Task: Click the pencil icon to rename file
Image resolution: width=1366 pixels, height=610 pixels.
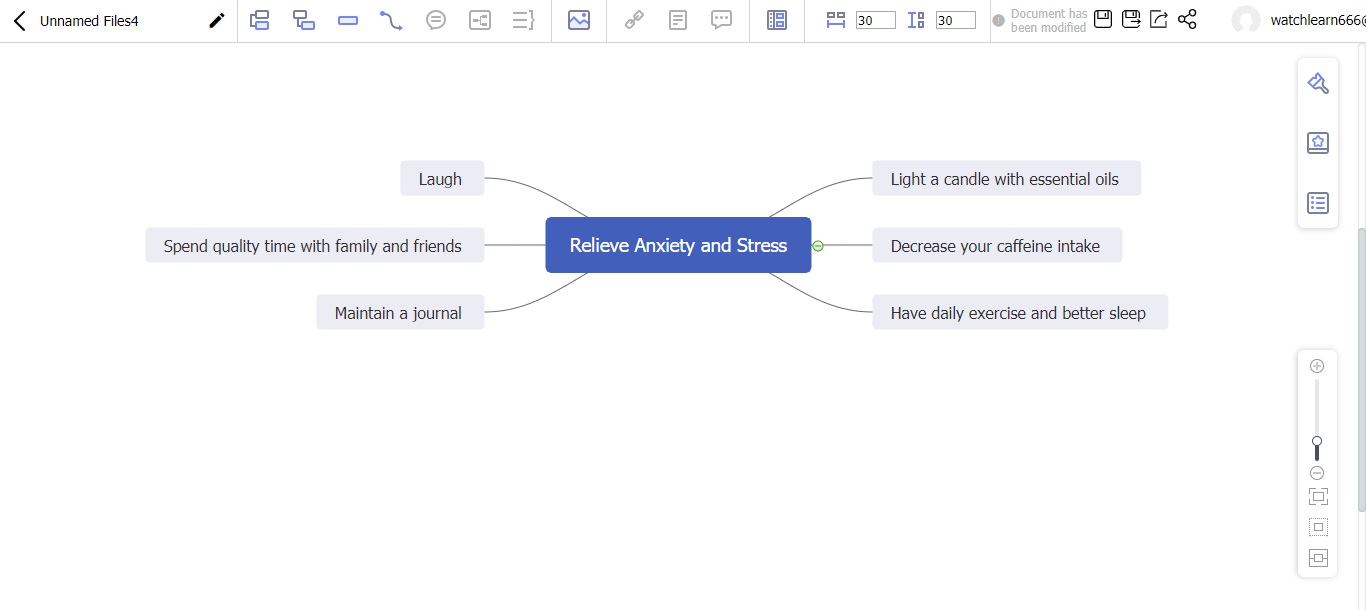Action: tap(216, 21)
